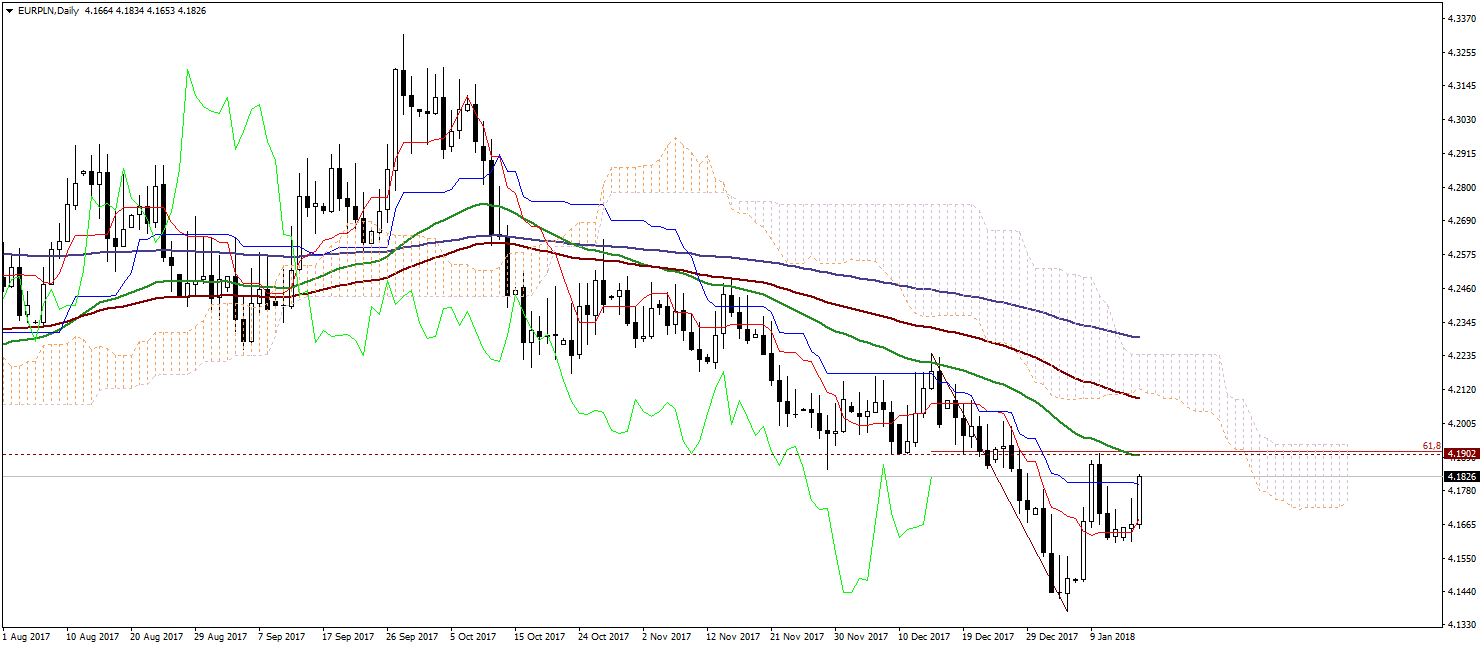Click the 9 Jan 2018 date label

pos(1113,636)
